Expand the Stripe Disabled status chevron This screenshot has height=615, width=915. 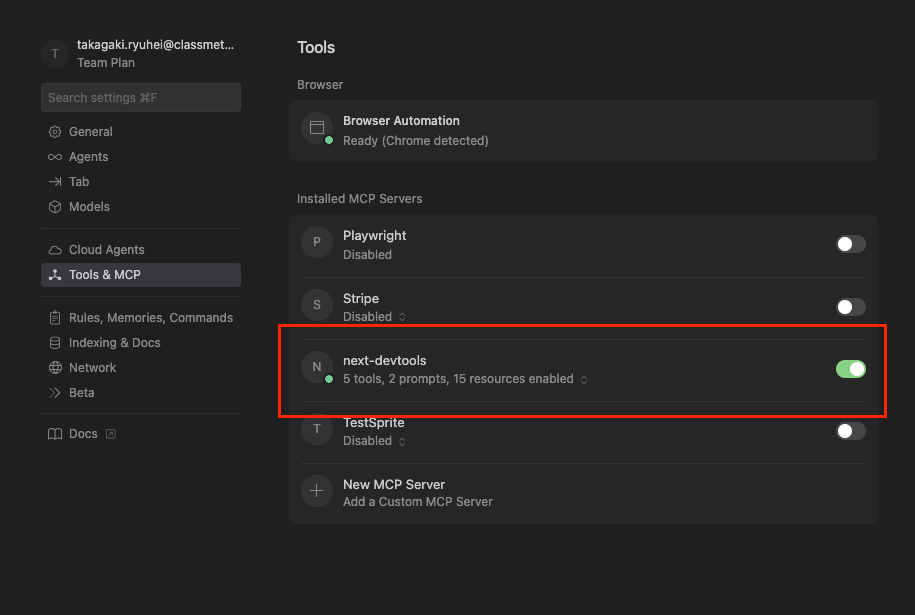[x=403, y=317]
